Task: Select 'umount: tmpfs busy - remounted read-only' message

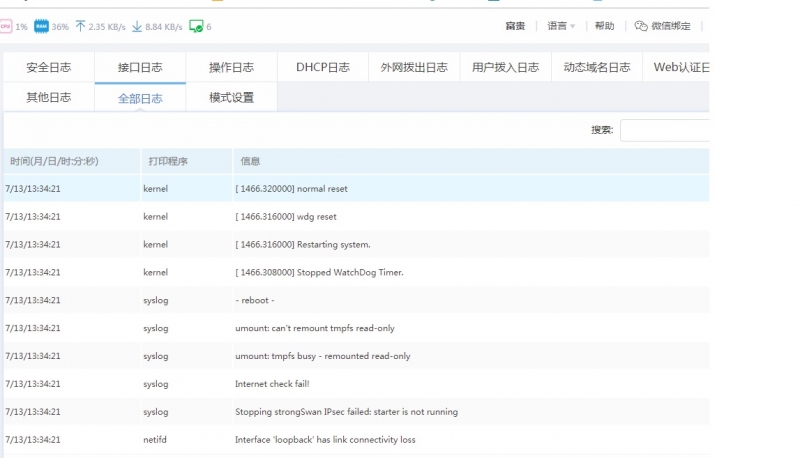Action: 322,356
